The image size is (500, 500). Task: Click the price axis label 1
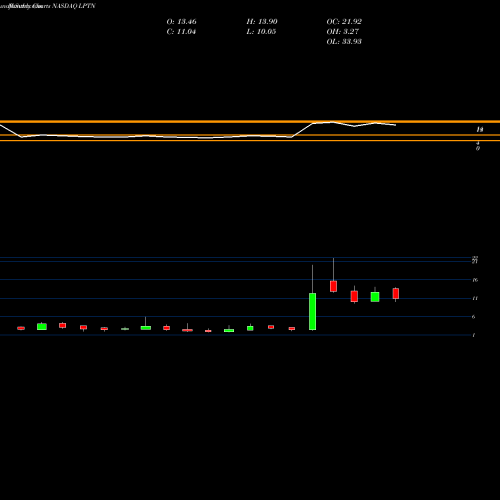(474, 335)
